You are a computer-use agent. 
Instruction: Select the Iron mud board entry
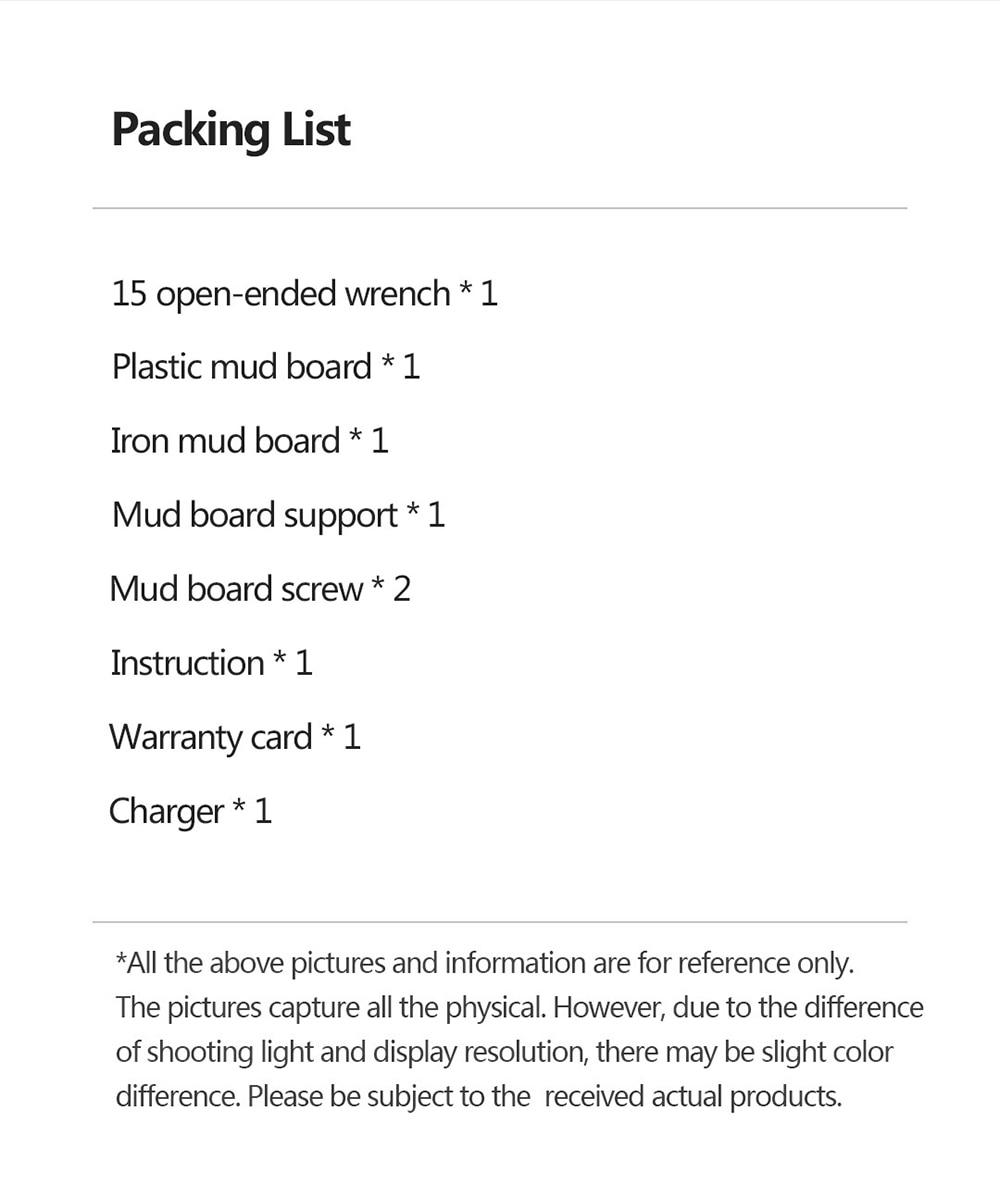tap(250, 441)
